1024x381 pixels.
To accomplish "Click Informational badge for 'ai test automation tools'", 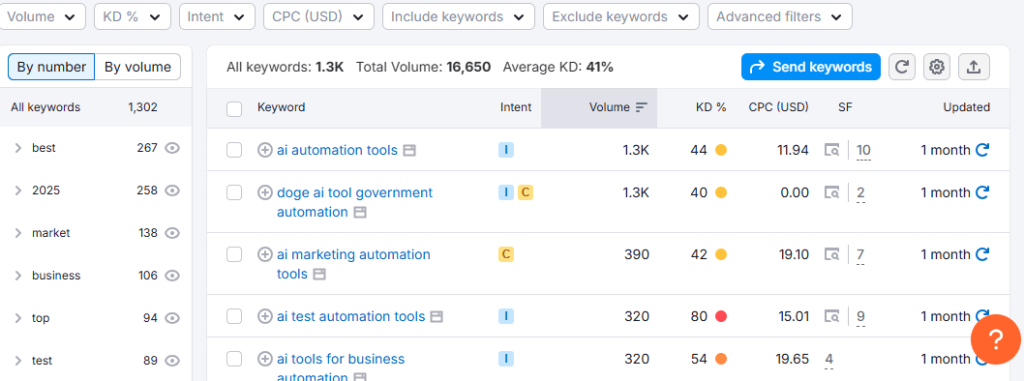I will pos(506,317).
